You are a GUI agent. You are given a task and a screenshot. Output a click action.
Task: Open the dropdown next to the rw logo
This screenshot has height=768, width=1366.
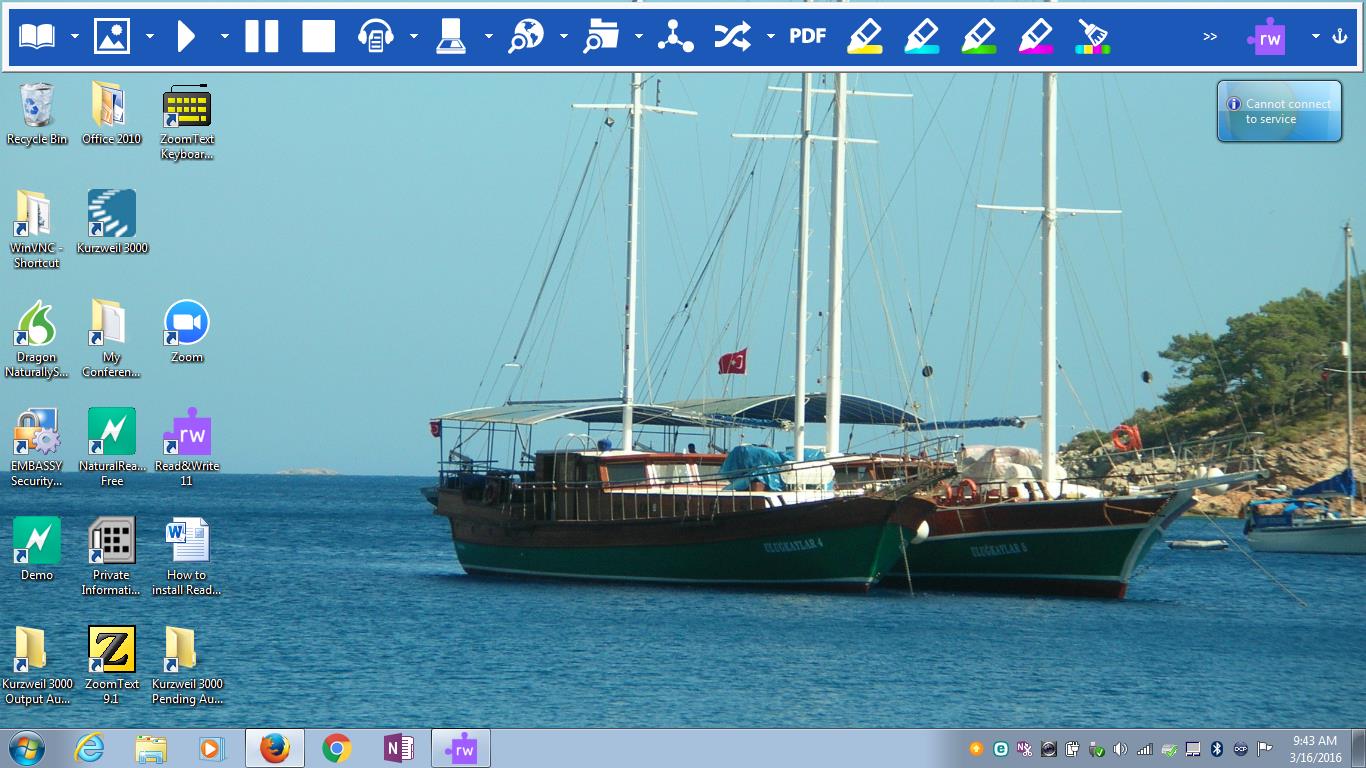pyautogui.click(x=1315, y=36)
